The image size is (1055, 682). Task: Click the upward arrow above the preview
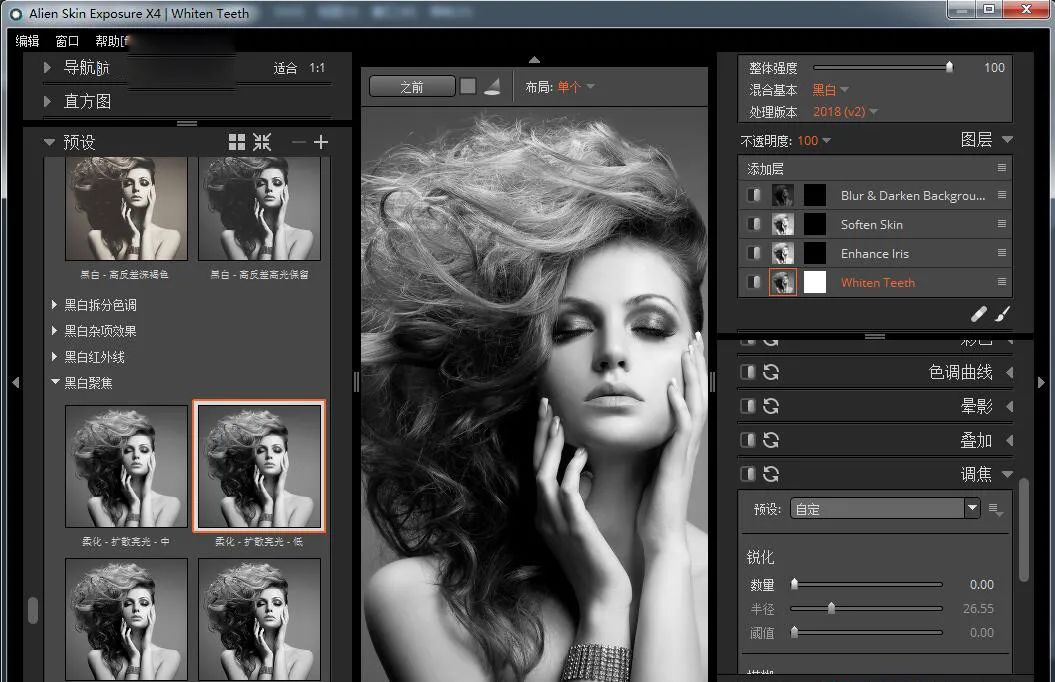pos(534,60)
